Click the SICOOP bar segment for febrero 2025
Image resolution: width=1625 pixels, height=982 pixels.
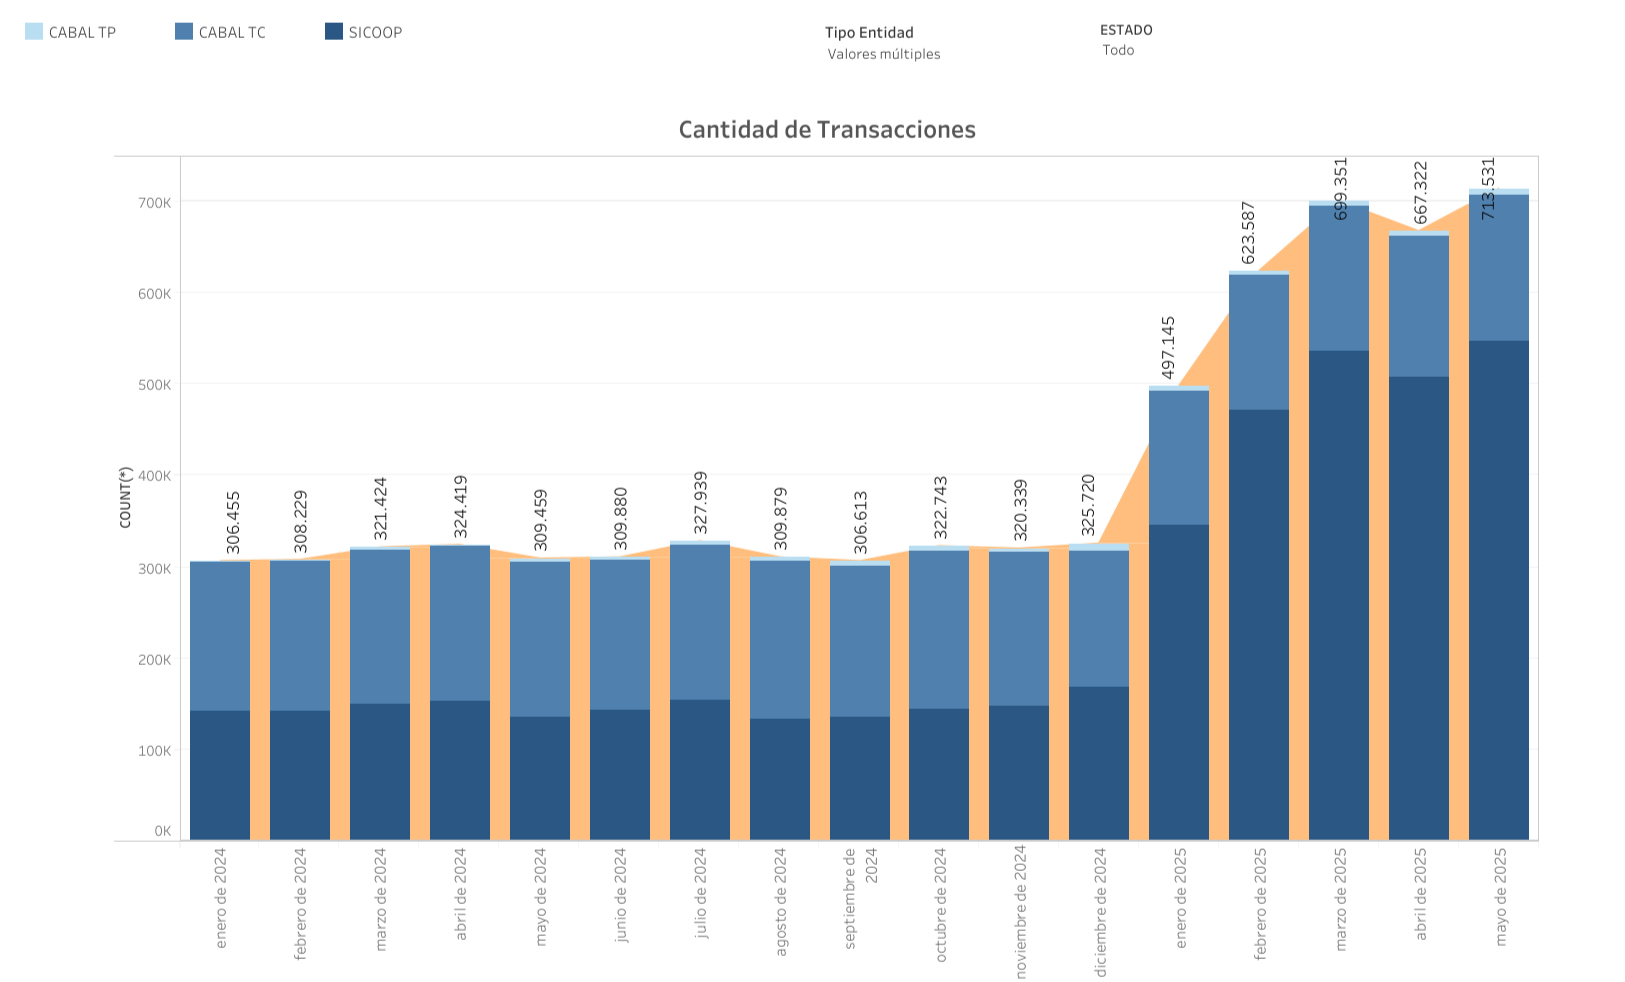[1258, 625]
